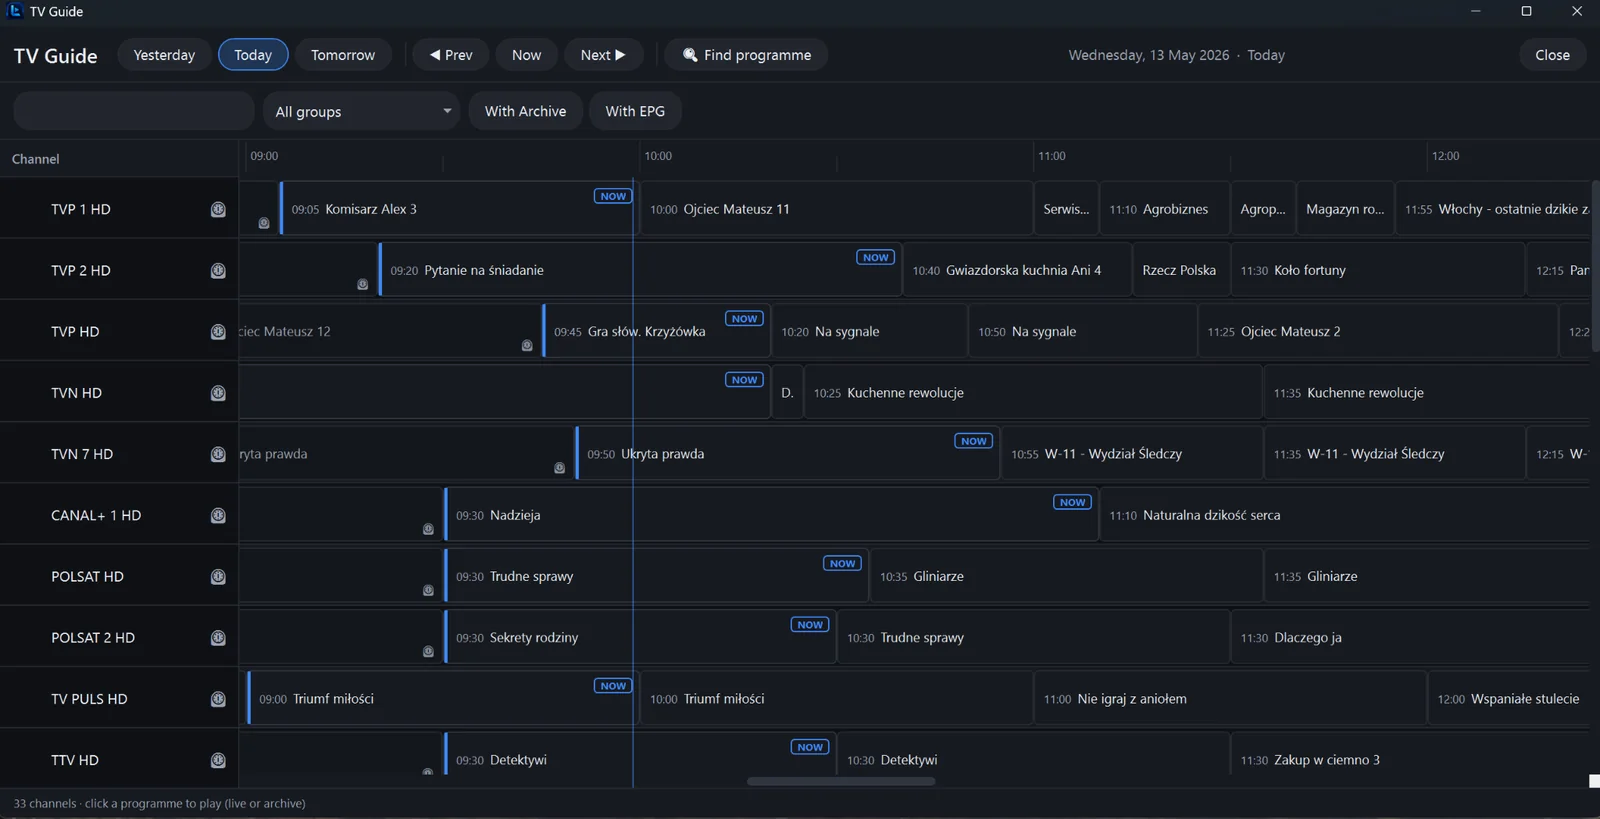Screen dimensions: 1600x819
Task: Open Rzecz Polska programme
Action: coord(1180,270)
